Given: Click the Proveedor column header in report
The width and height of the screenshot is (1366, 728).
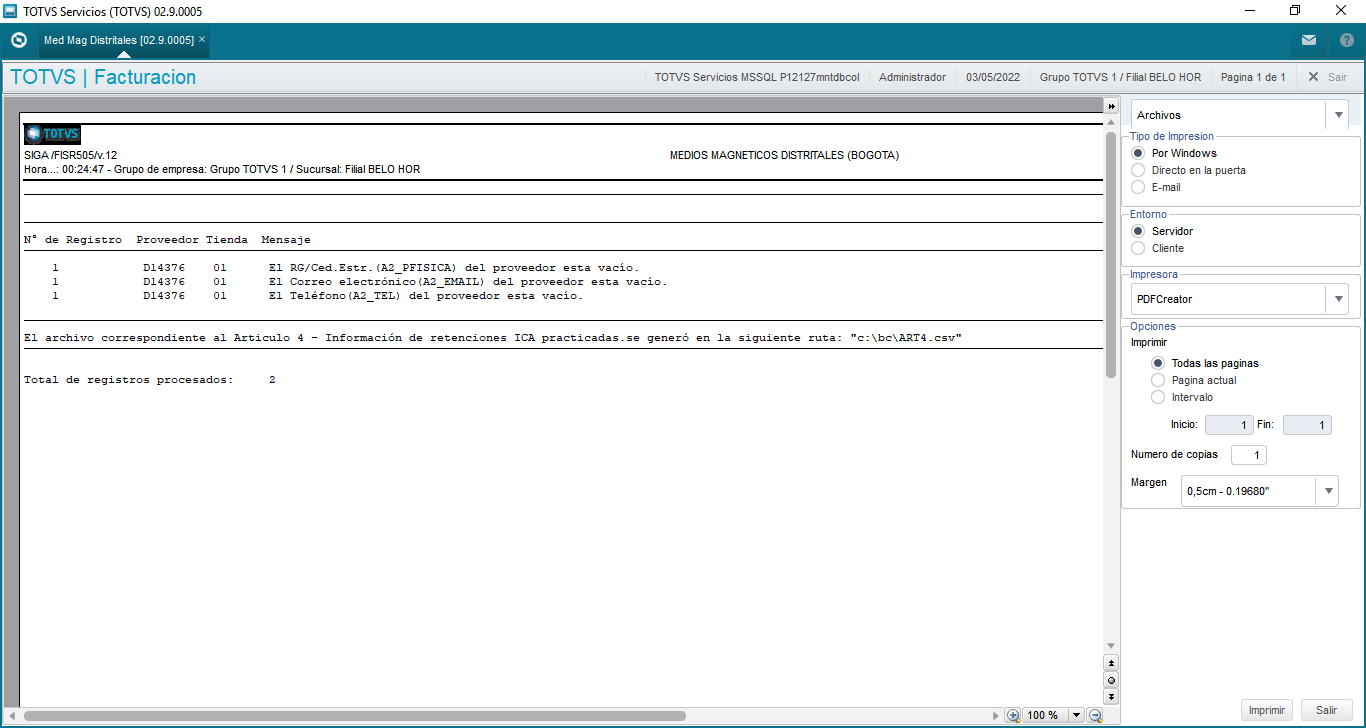Looking at the screenshot, I should [168, 240].
